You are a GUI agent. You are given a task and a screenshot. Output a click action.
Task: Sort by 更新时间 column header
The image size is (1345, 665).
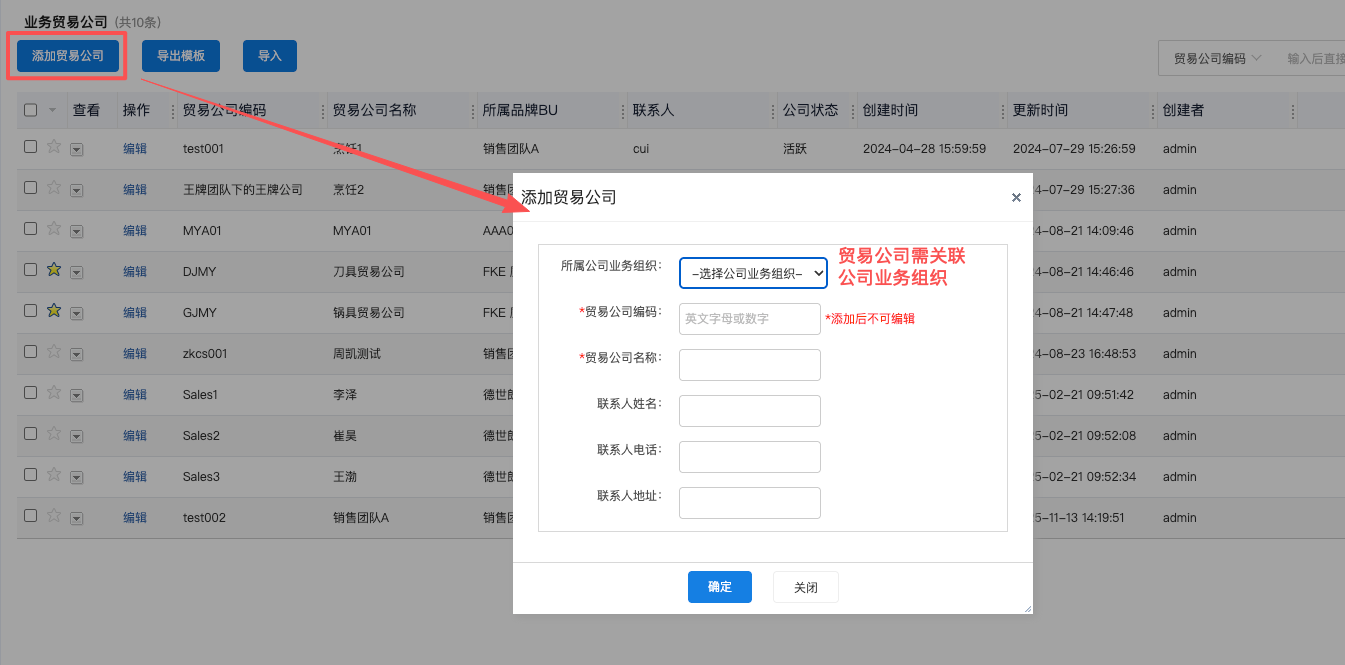1040,110
